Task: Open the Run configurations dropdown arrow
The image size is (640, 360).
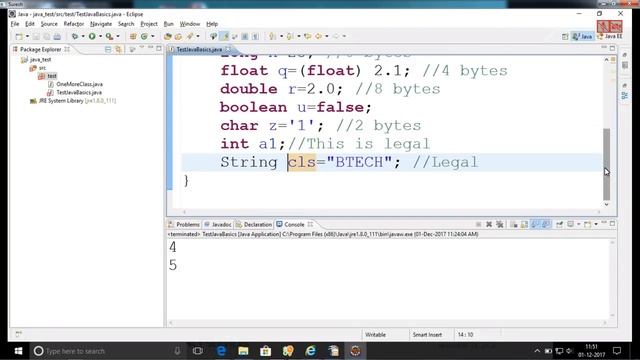Action: 100,36
